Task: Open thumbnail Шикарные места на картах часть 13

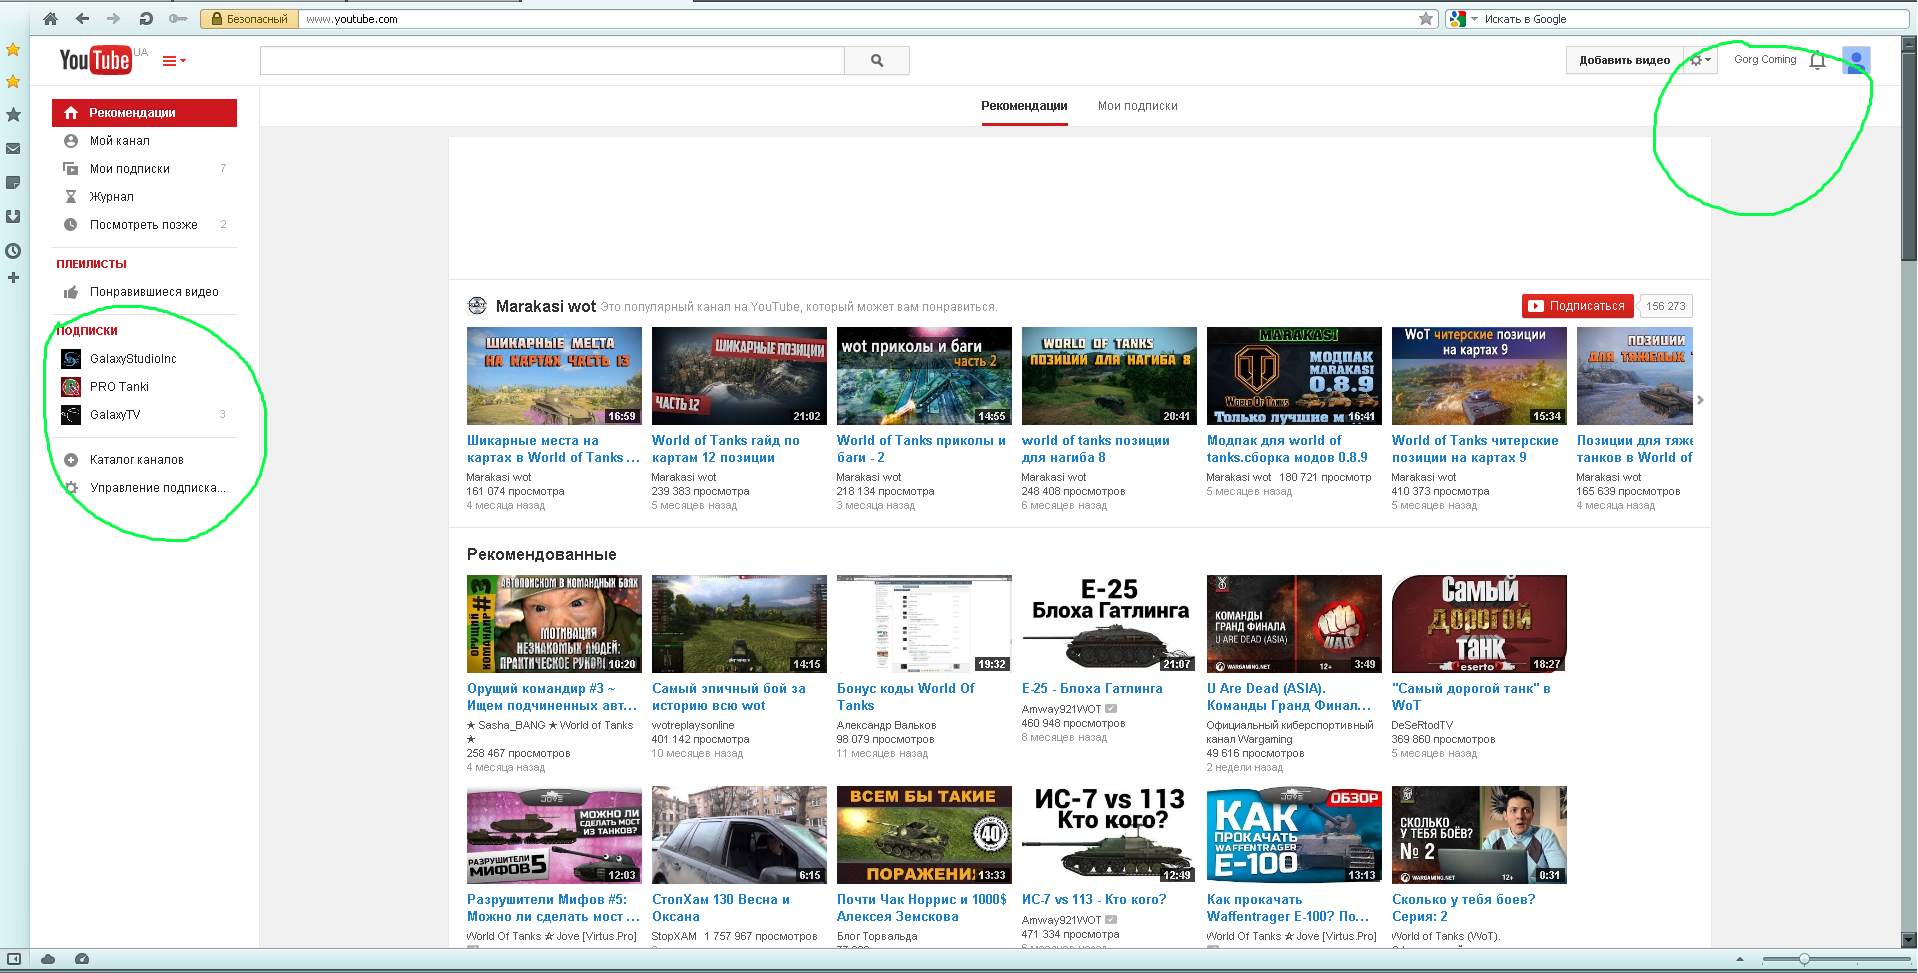Action: 554,376
